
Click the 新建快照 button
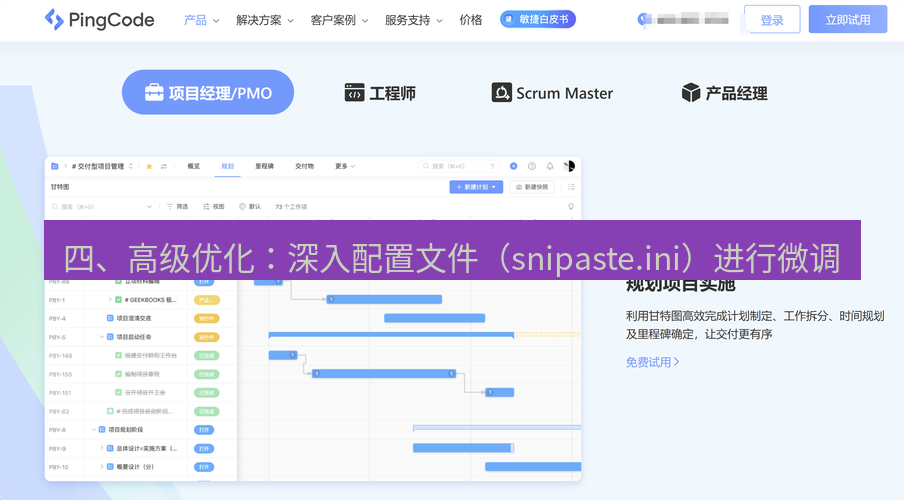click(532, 187)
